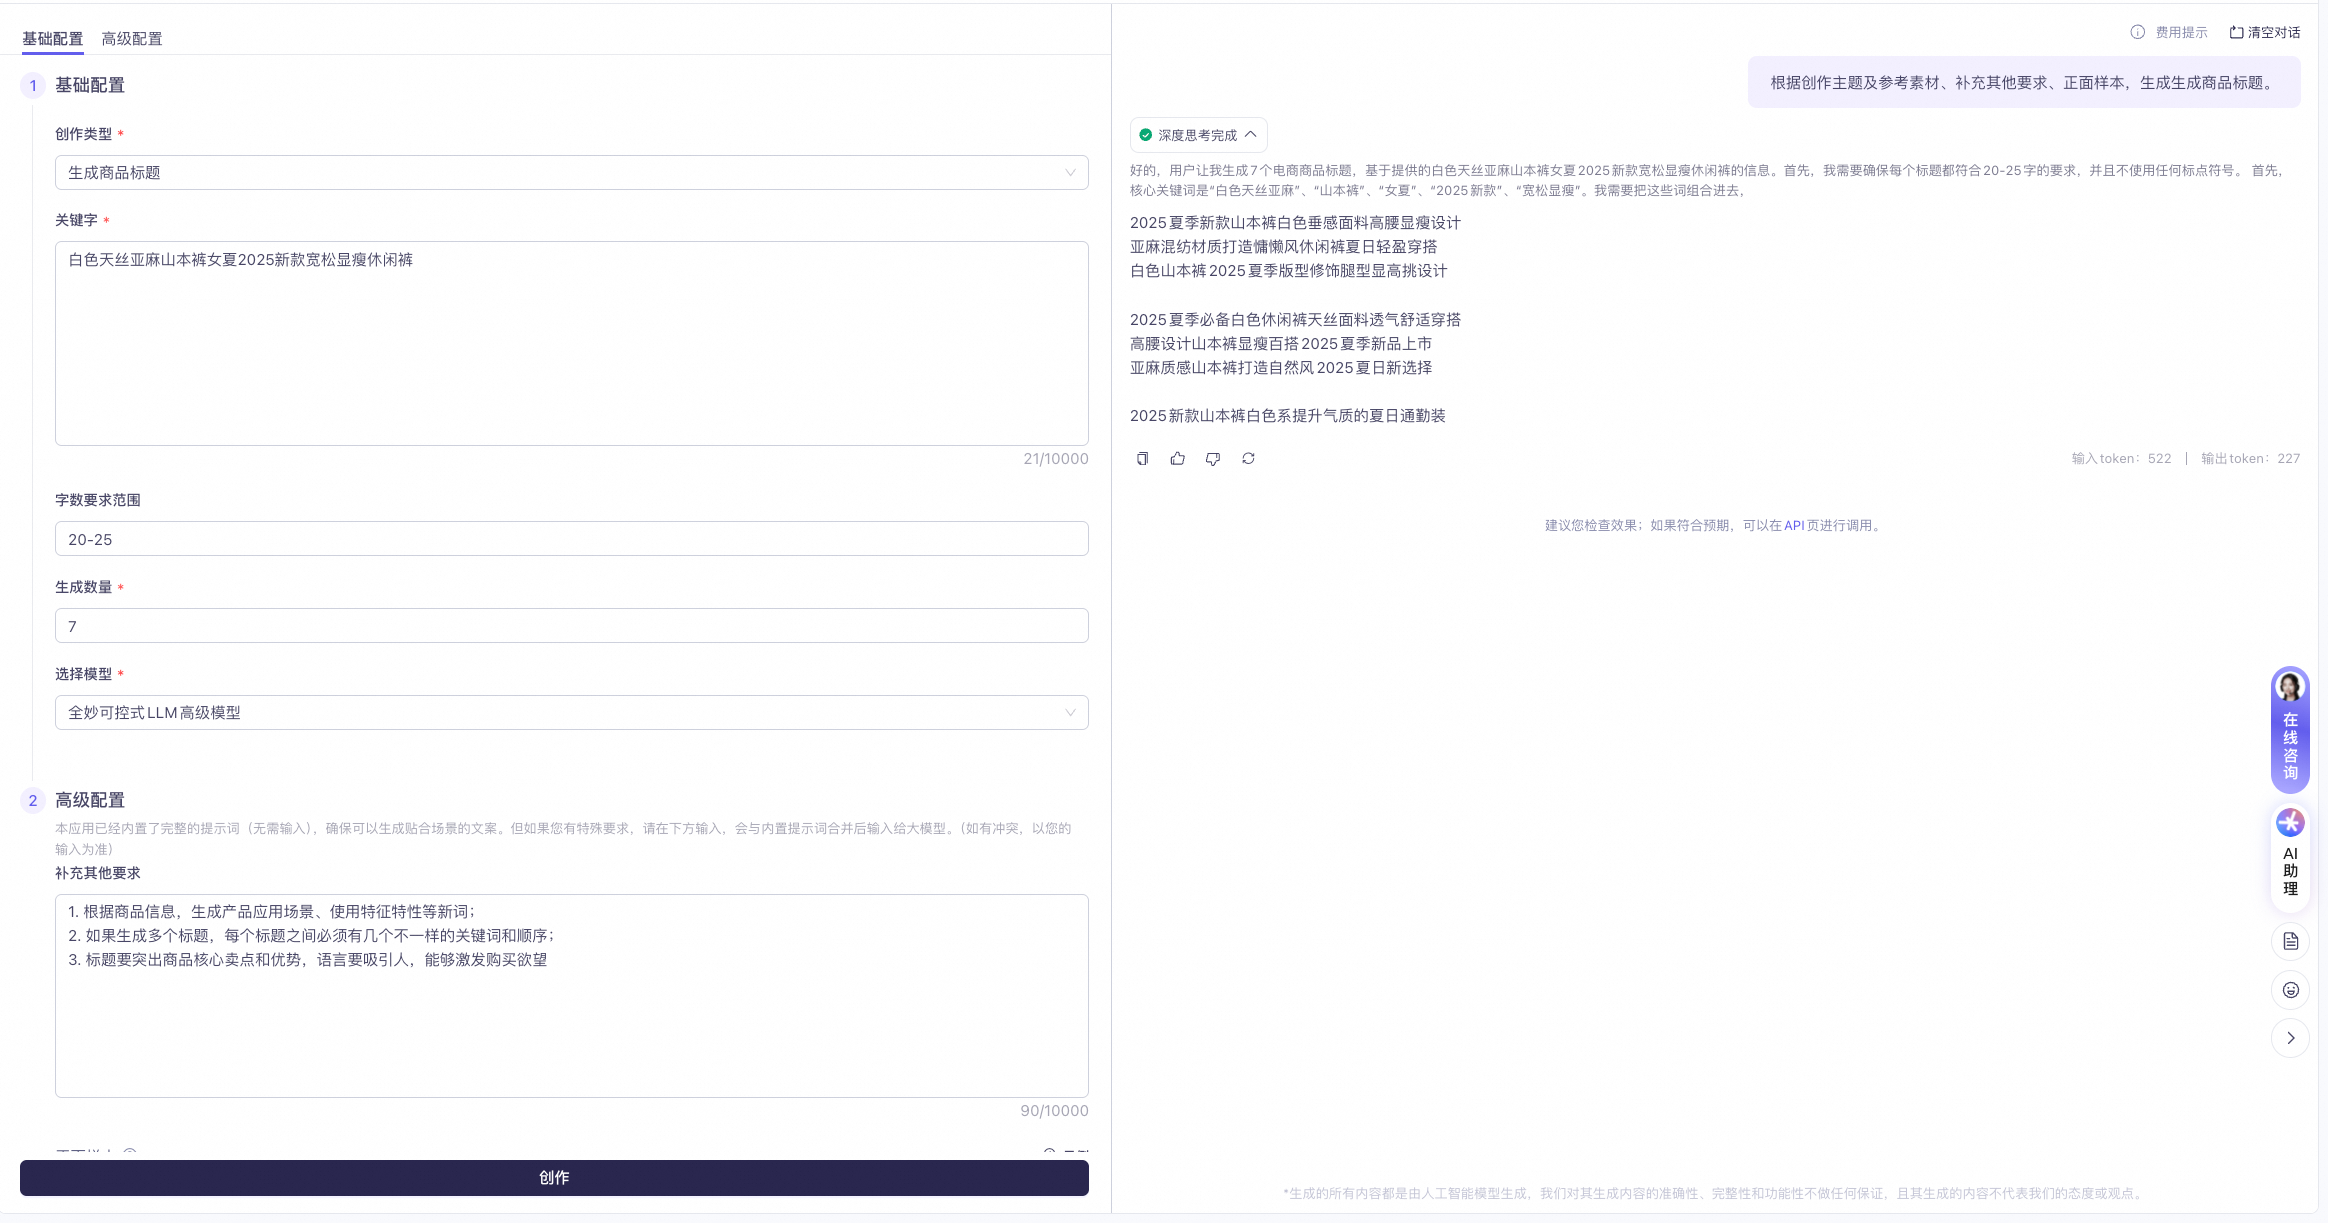2328x1223 pixels.
Task: Open the 在线咨询 online consultation widget
Action: [2290, 730]
